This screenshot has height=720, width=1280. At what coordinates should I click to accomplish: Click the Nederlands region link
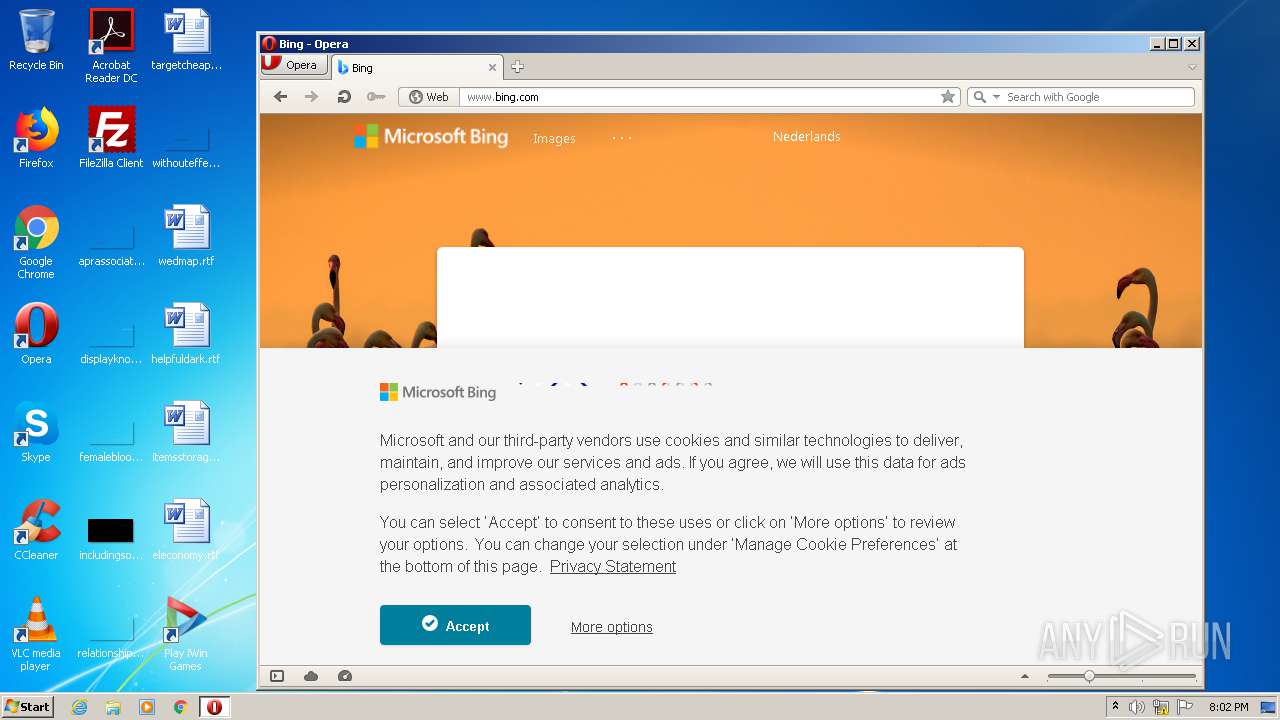click(806, 137)
